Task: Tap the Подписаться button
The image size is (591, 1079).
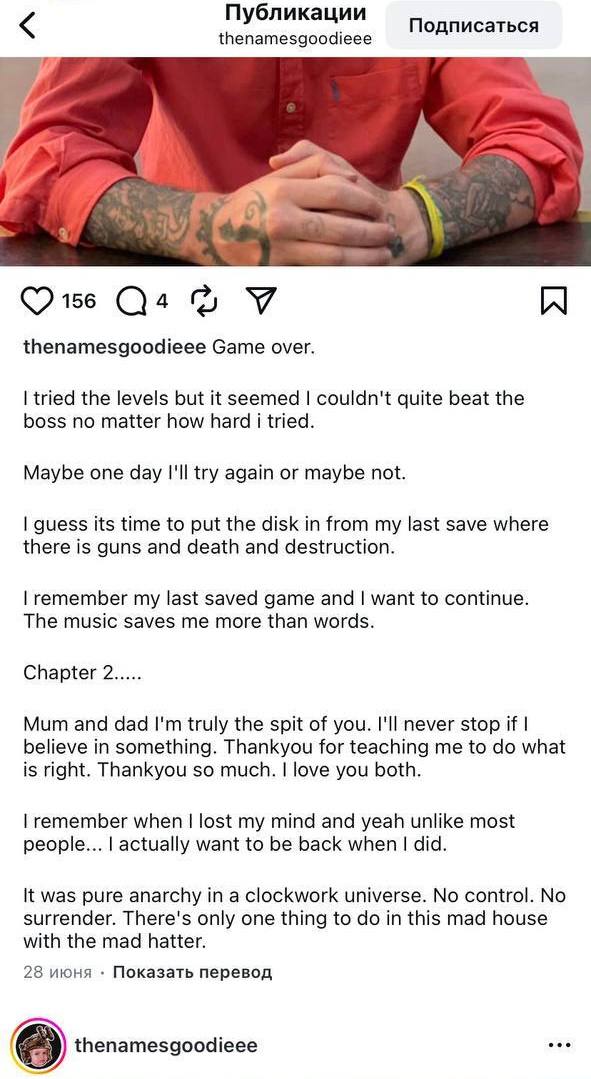Action: click(x=473, y=25)
